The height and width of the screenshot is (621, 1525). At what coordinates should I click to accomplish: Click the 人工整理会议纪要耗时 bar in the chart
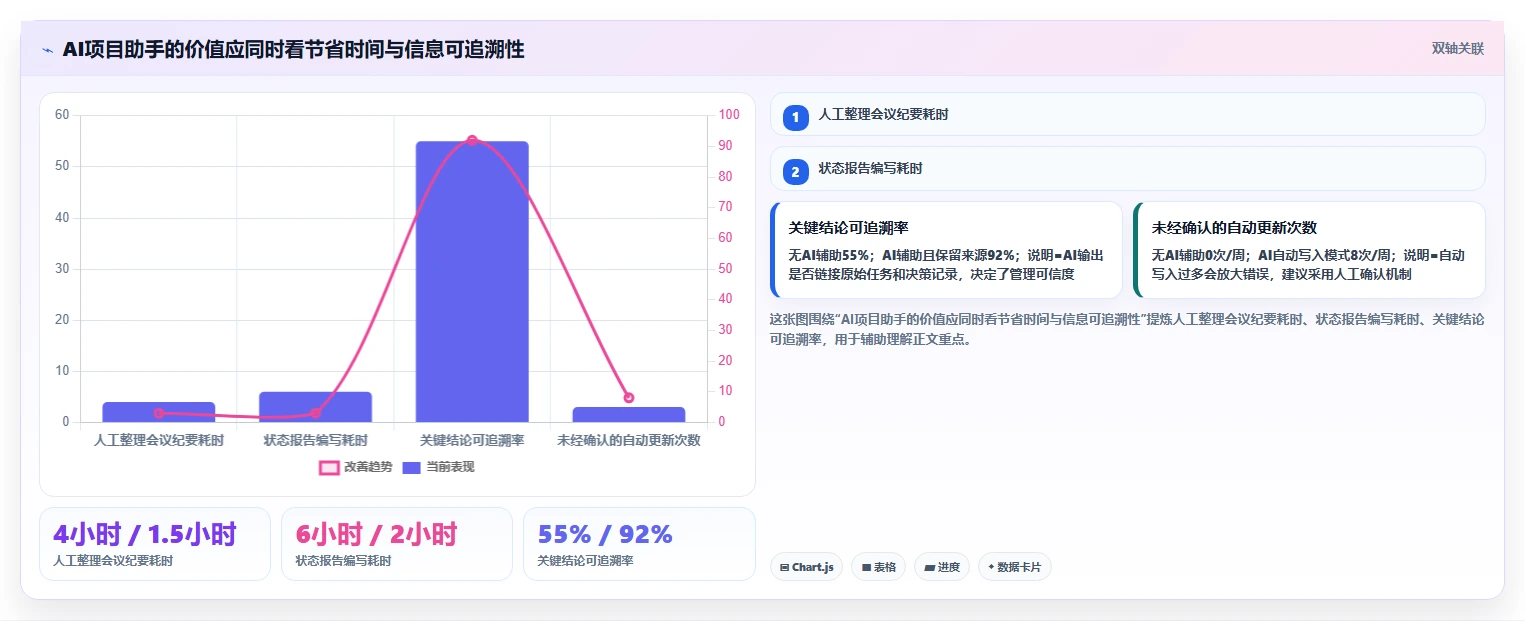coord(159,412)
